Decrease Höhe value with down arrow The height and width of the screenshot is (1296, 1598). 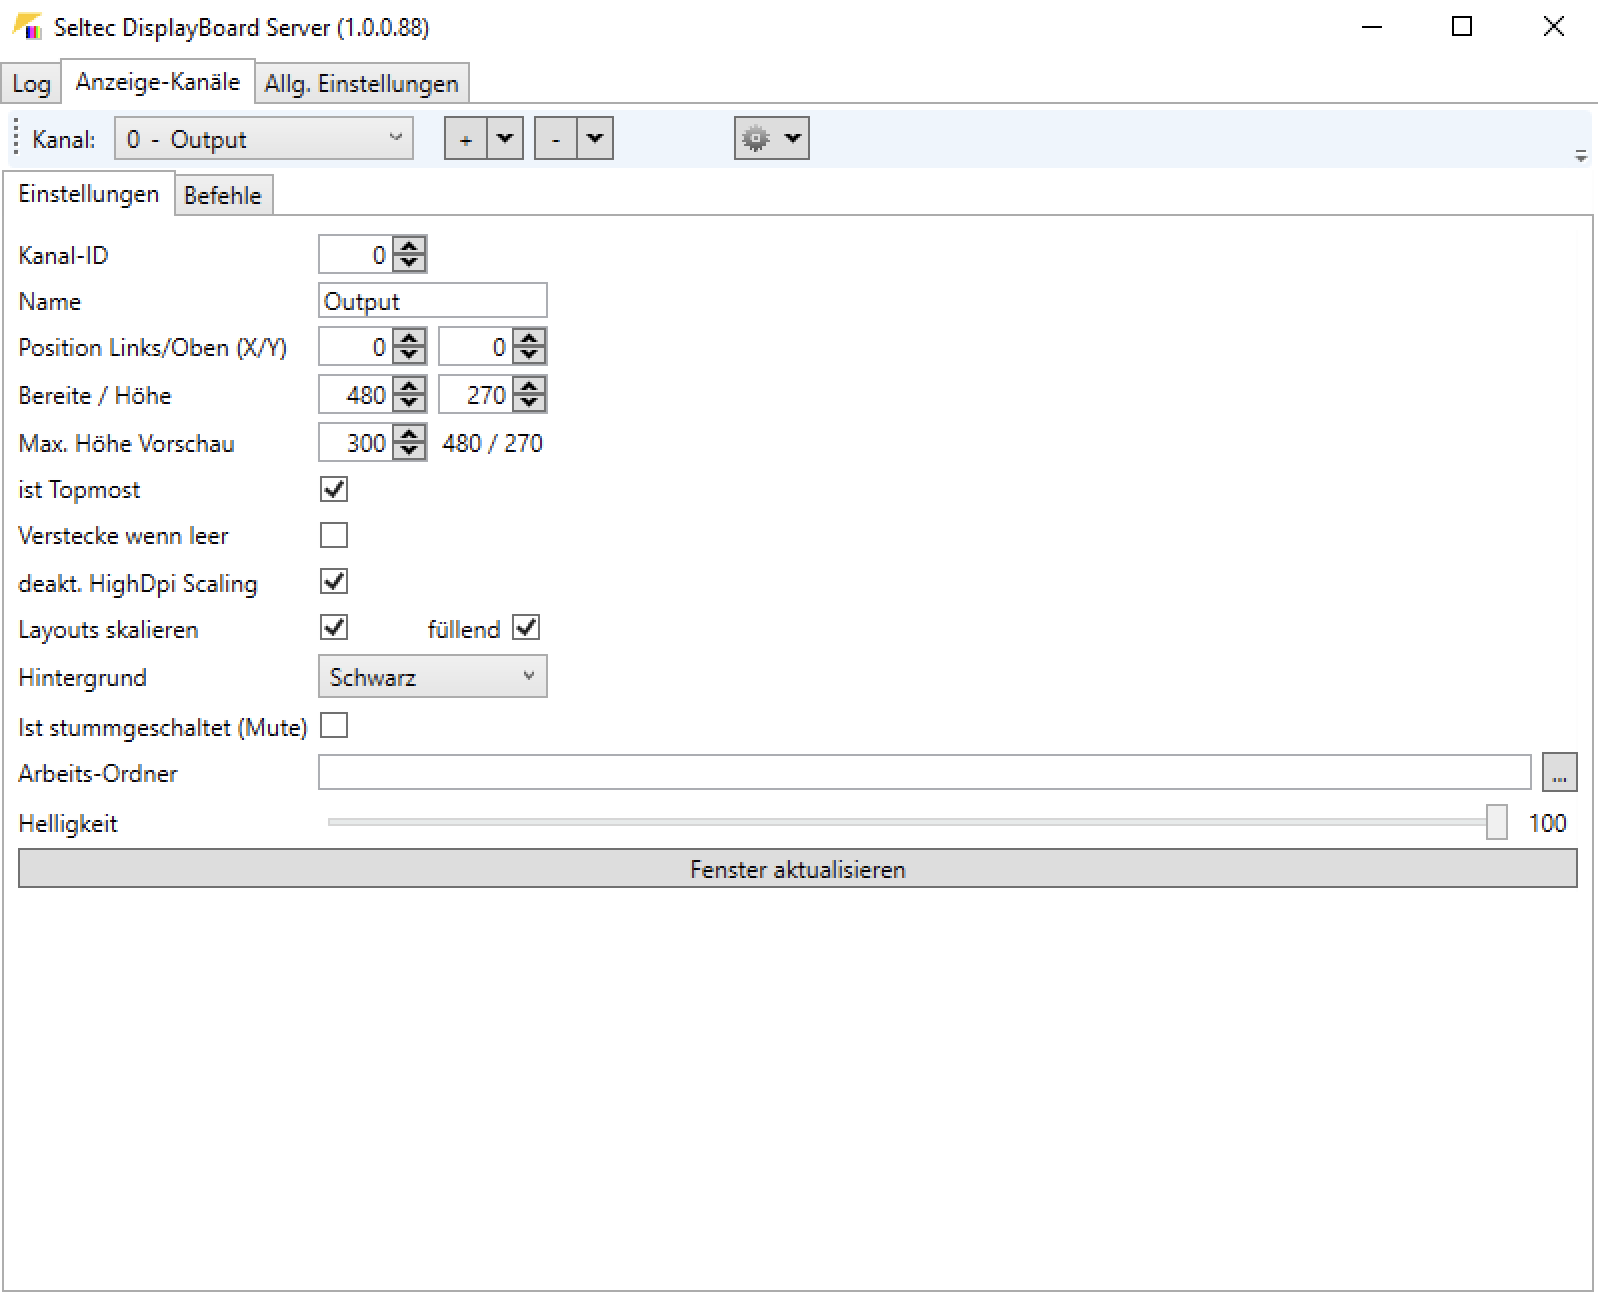(x=529, y=403)
